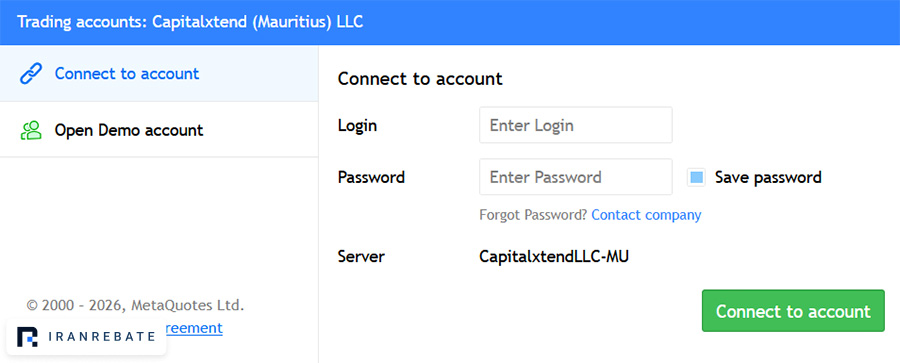Open the agreement link under the copyright notice
Screen dimensions: 900x363
194,328
